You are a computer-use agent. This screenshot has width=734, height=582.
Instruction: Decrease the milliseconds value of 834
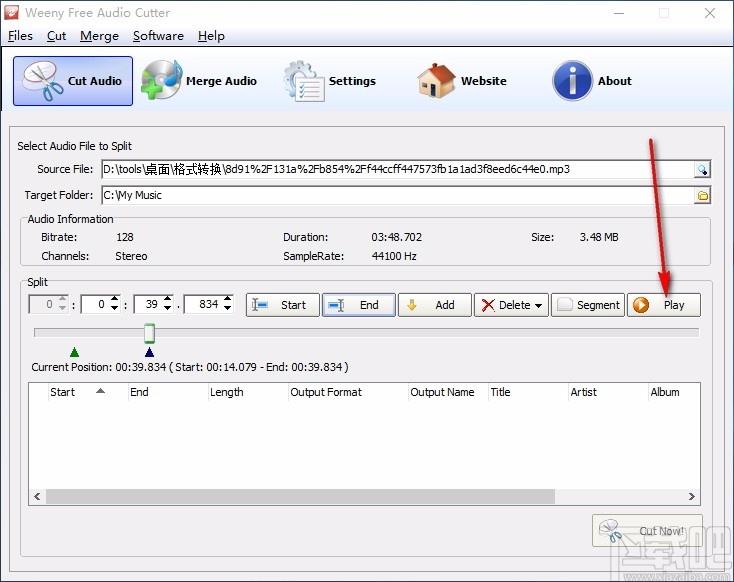pyautogui.click(x=228, y=309)
